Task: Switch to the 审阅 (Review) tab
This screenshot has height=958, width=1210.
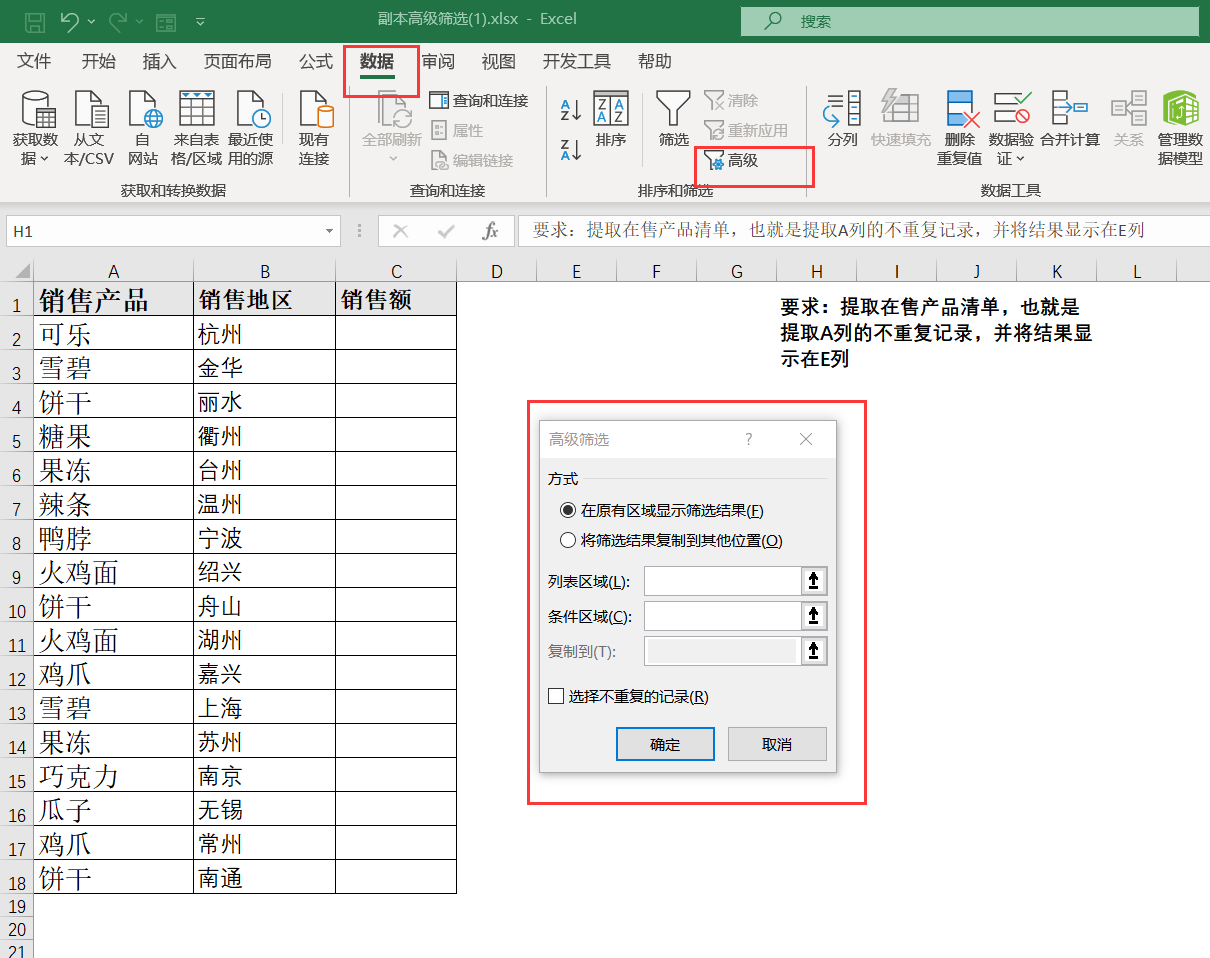Action: coord(437,62)
